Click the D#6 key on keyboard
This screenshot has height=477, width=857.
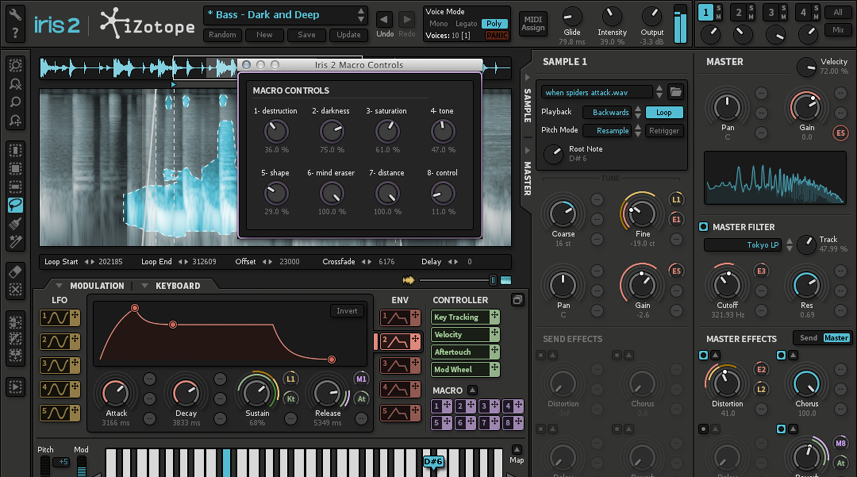433,462
